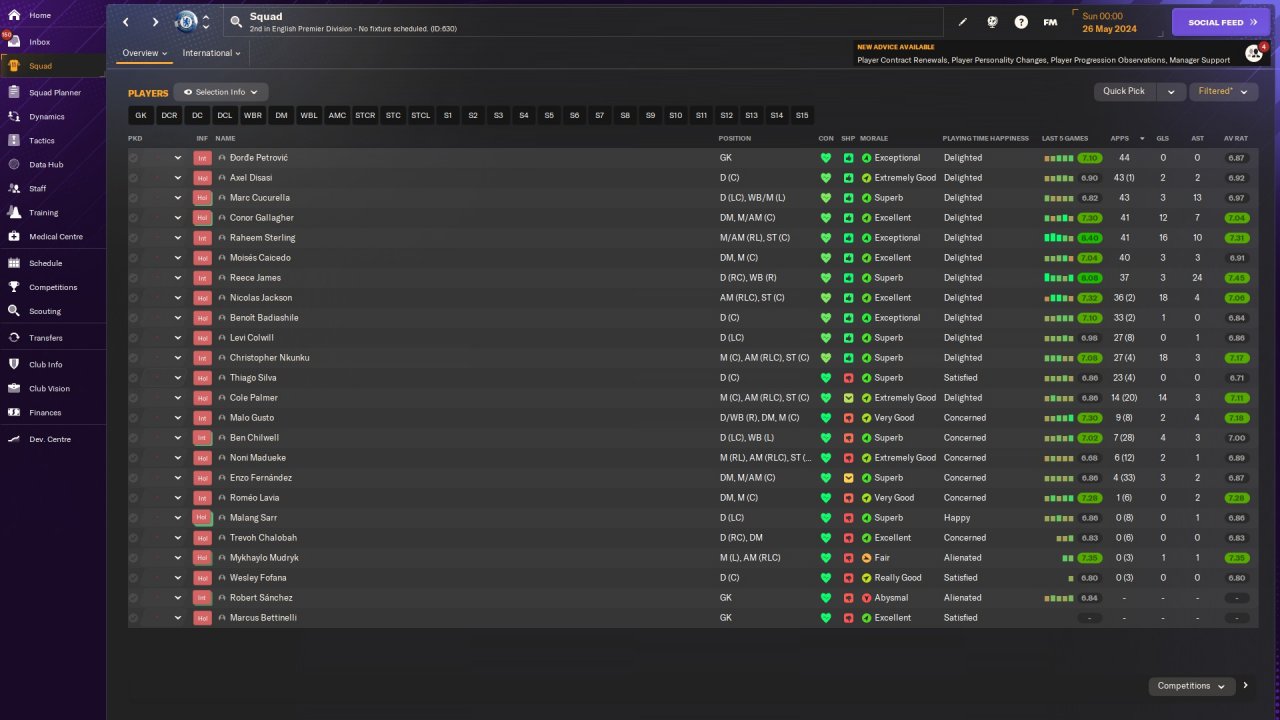Sort by the AV RAT column header
The image size is (1280, 720).
1235,138
